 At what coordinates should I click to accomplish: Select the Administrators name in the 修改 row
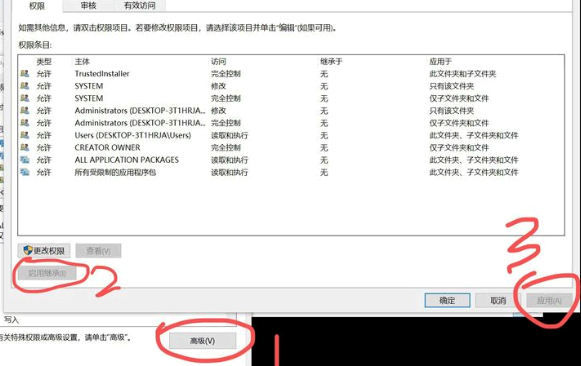click(x=140, y=110)
